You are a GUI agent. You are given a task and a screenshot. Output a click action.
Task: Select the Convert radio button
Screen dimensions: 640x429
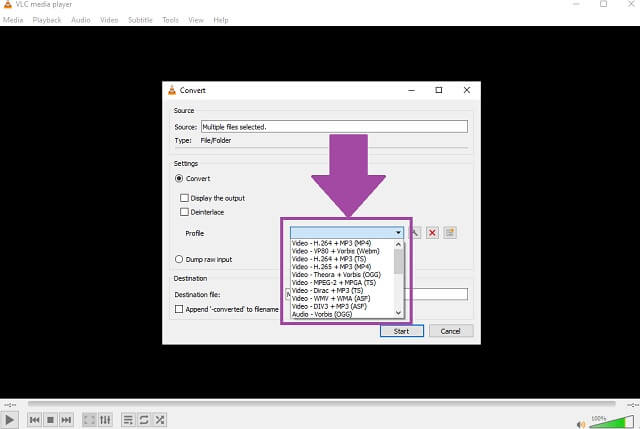click(179, 178)
